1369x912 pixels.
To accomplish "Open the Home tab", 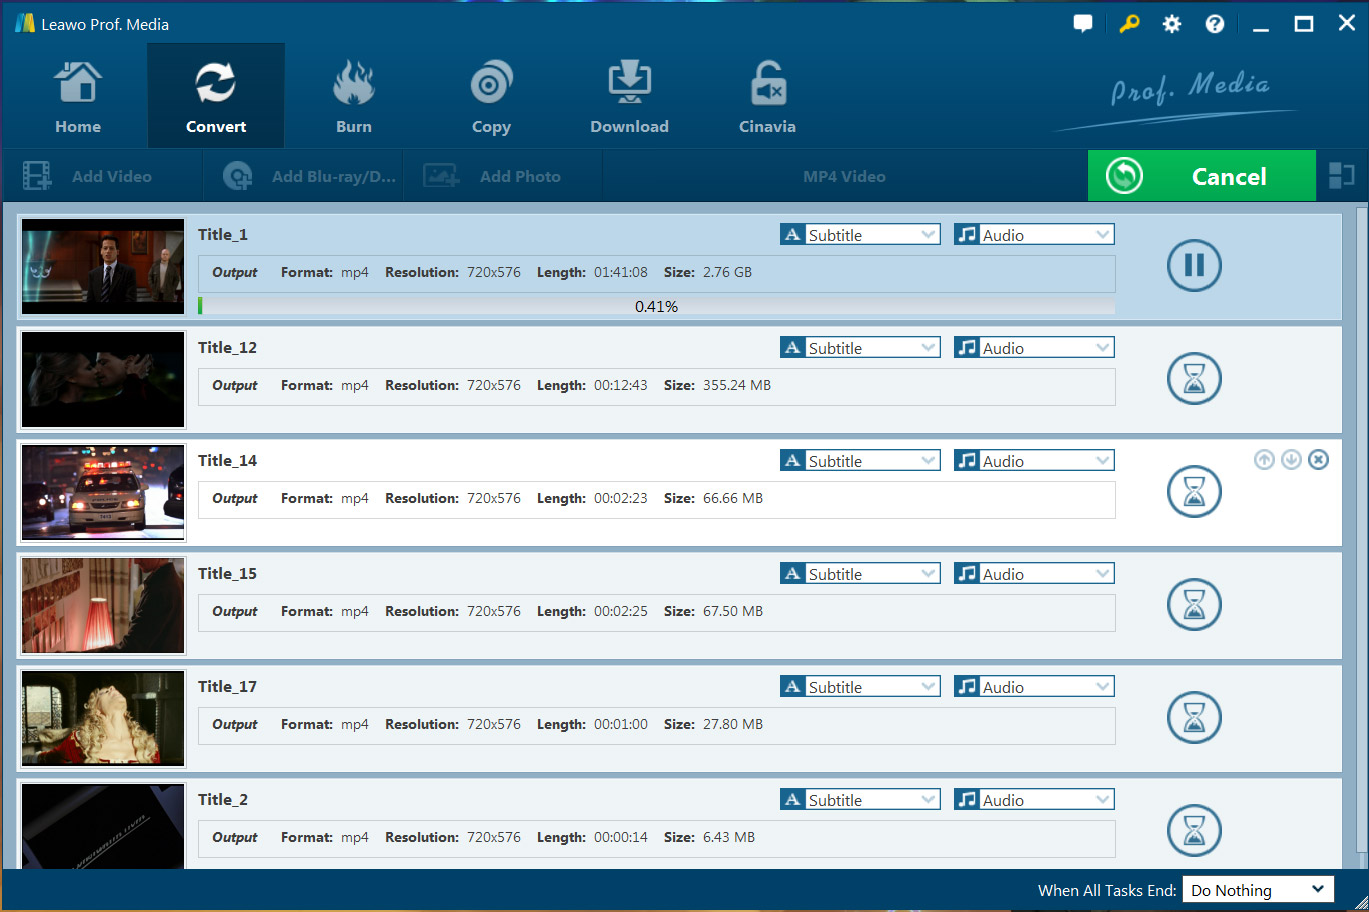I will click(x=78, y=97).
